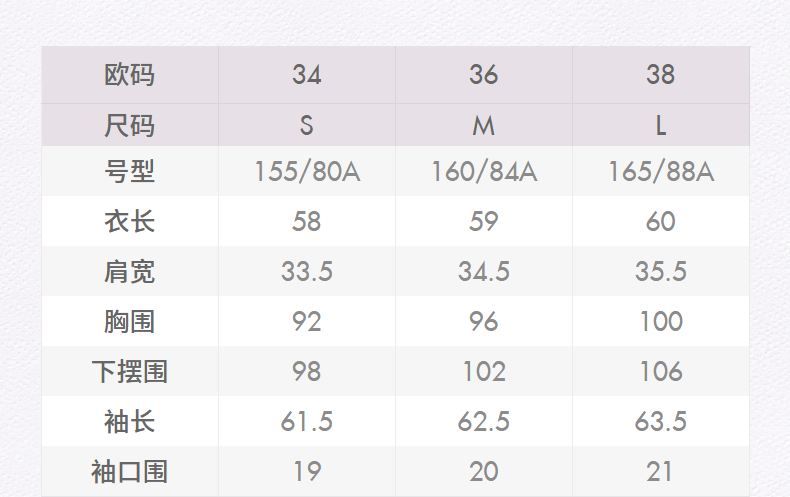Select the 衣长 row header
This screenshot has width=790, height=497.
[130, 221]
